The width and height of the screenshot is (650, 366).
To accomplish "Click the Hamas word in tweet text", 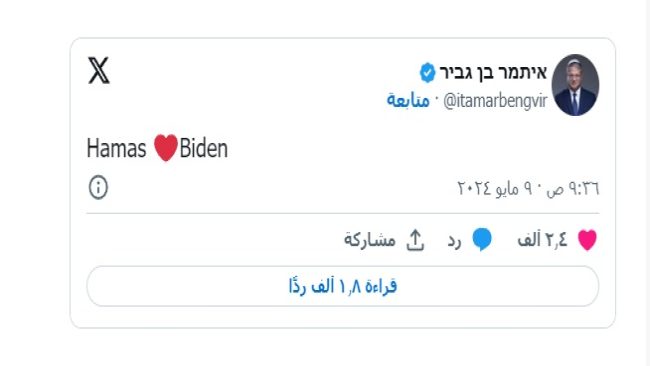I will [116, 148].
